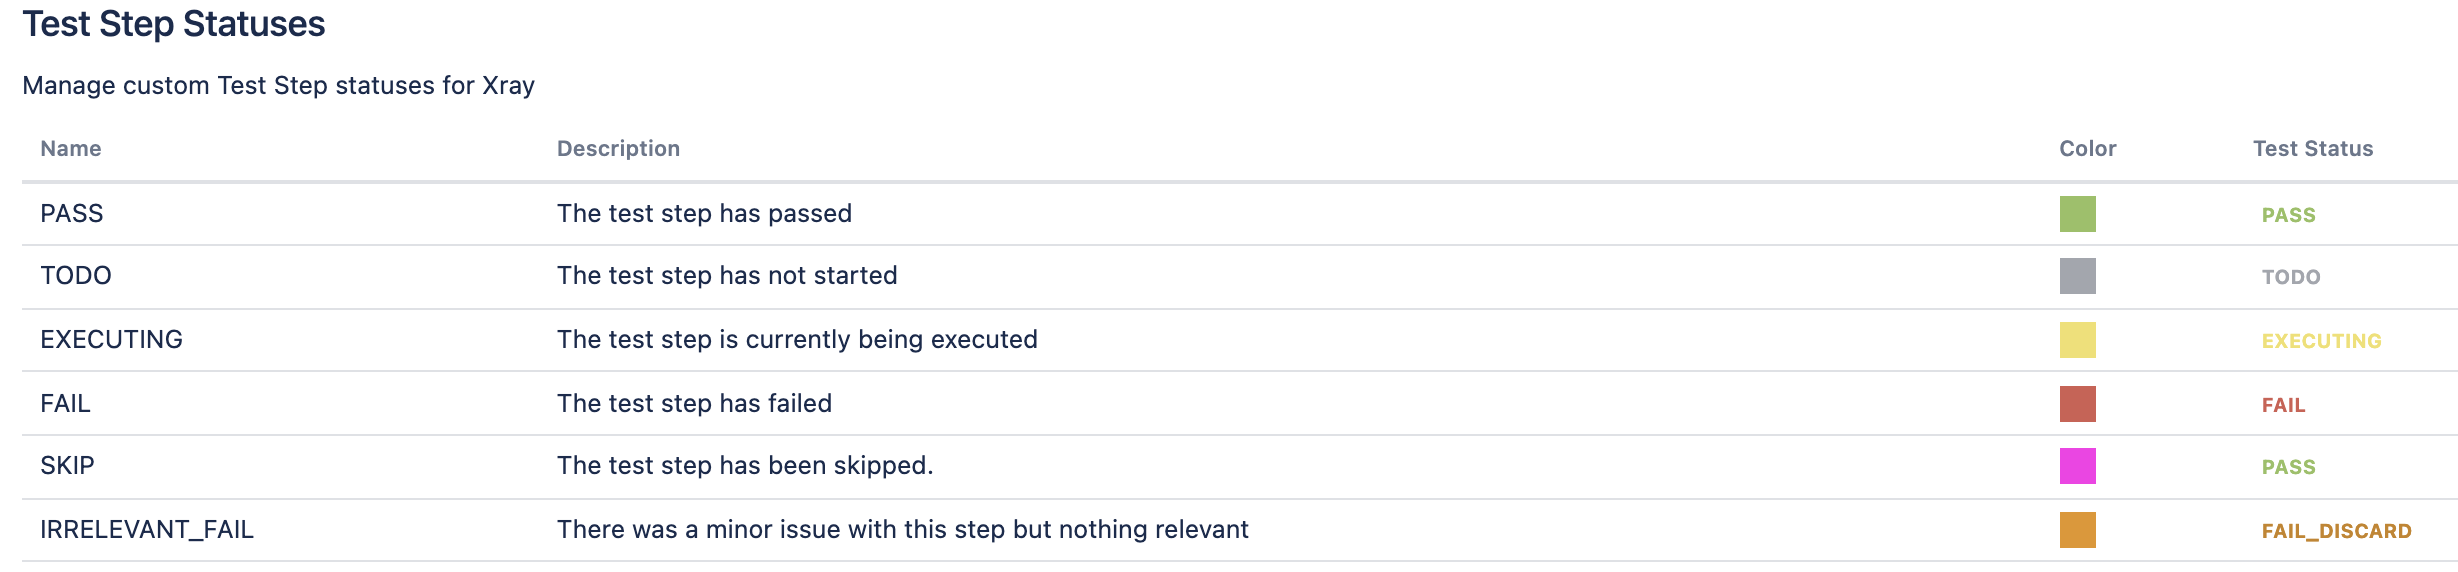Select the orange IRRELEVANT_FAIL color swatch
Screen dimensions: 2458x572
[2077, 530]
